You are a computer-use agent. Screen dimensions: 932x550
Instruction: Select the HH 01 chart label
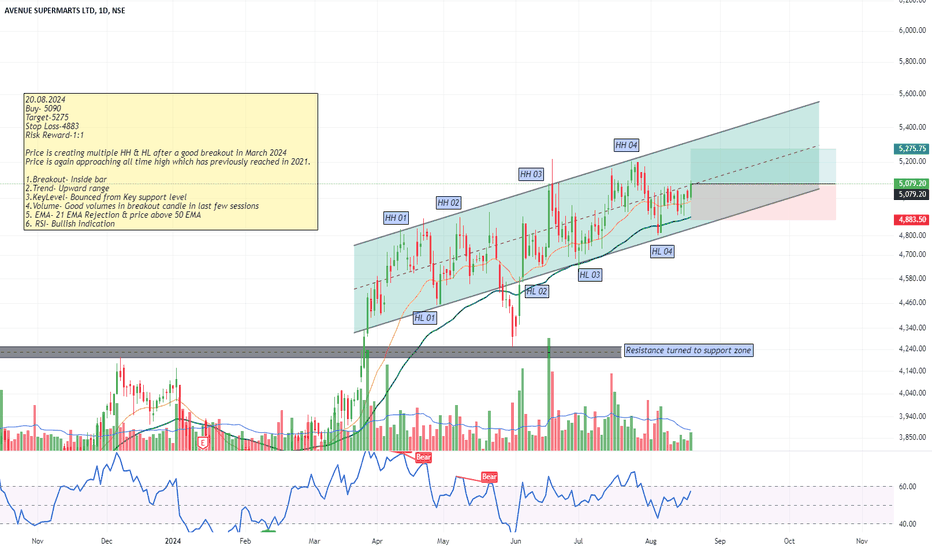pos(396,218)
